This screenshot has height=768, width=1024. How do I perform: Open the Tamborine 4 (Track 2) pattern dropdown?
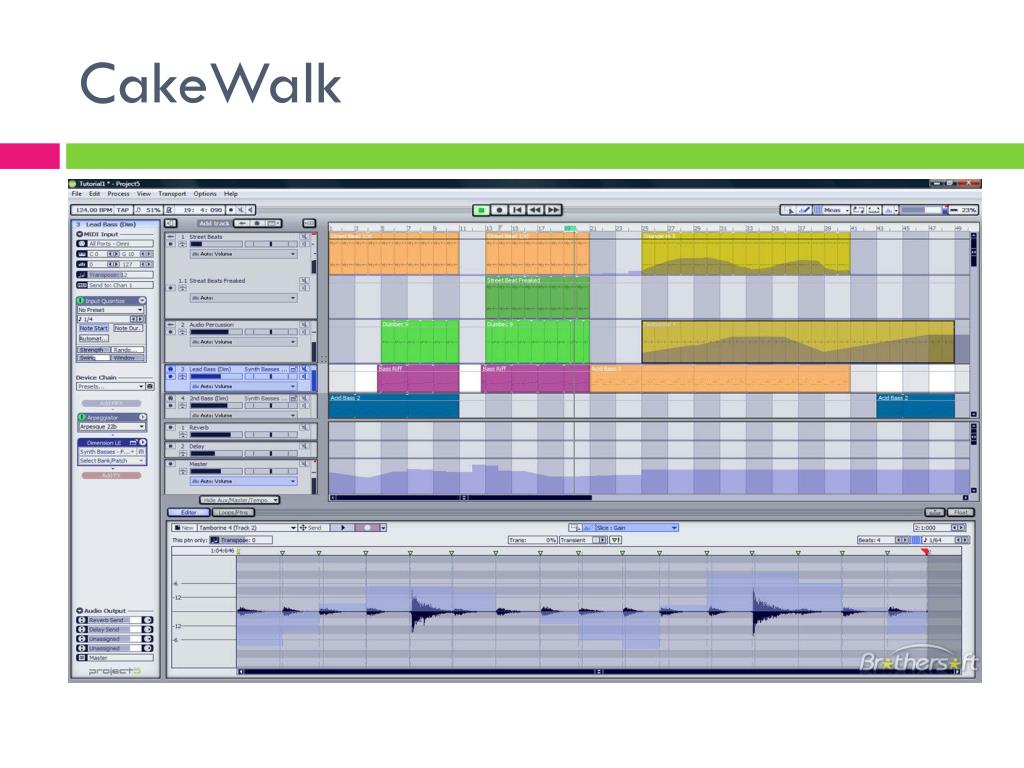(x=247, y=528)
